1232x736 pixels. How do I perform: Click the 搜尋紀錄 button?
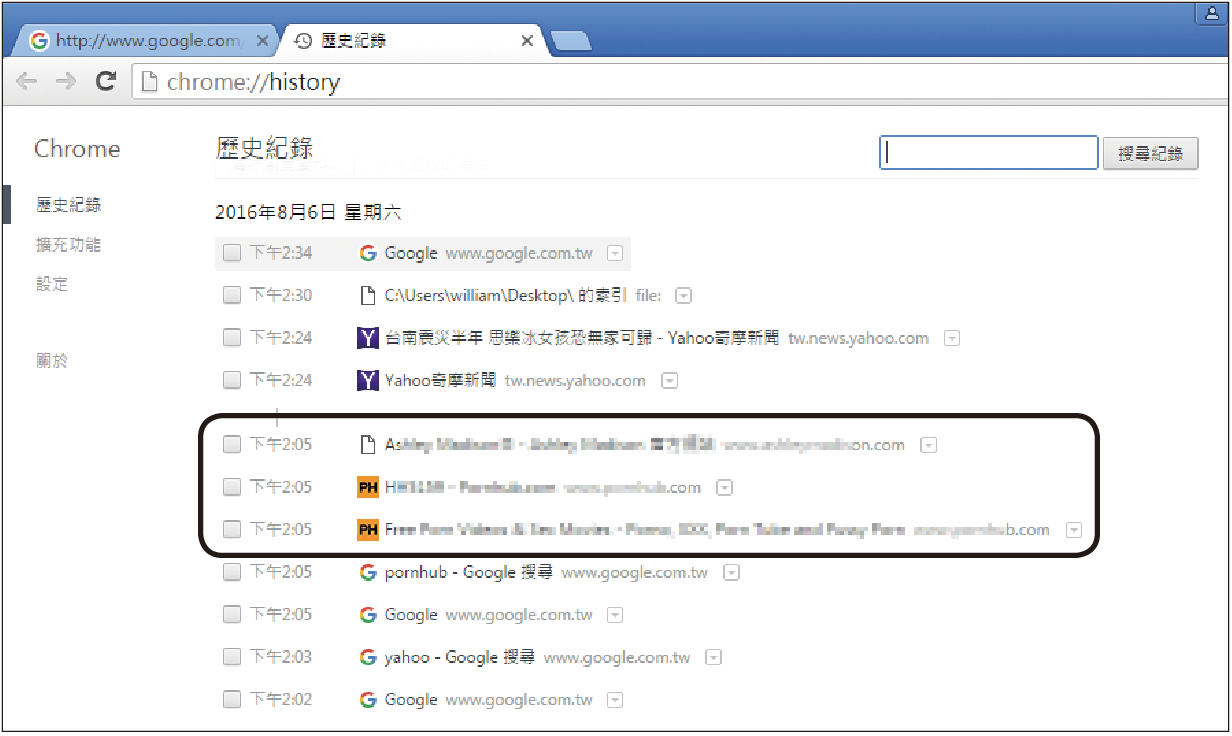pos(1150,154)
